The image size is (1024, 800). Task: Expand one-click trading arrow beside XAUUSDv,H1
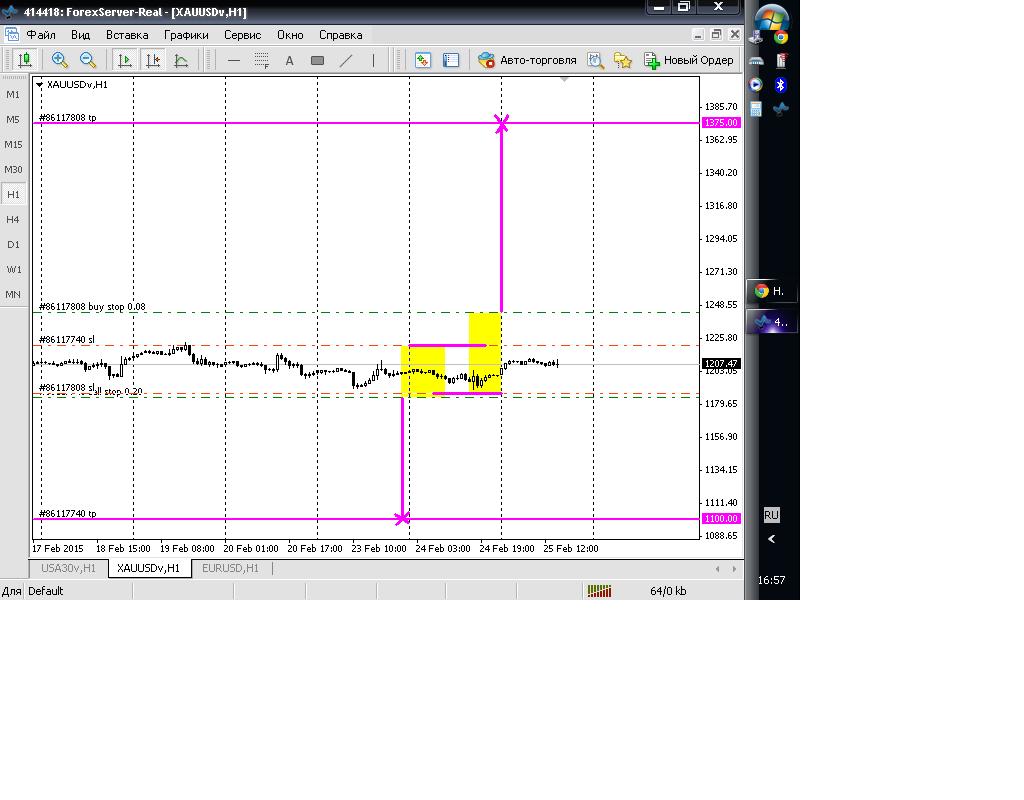pos(40,85)
